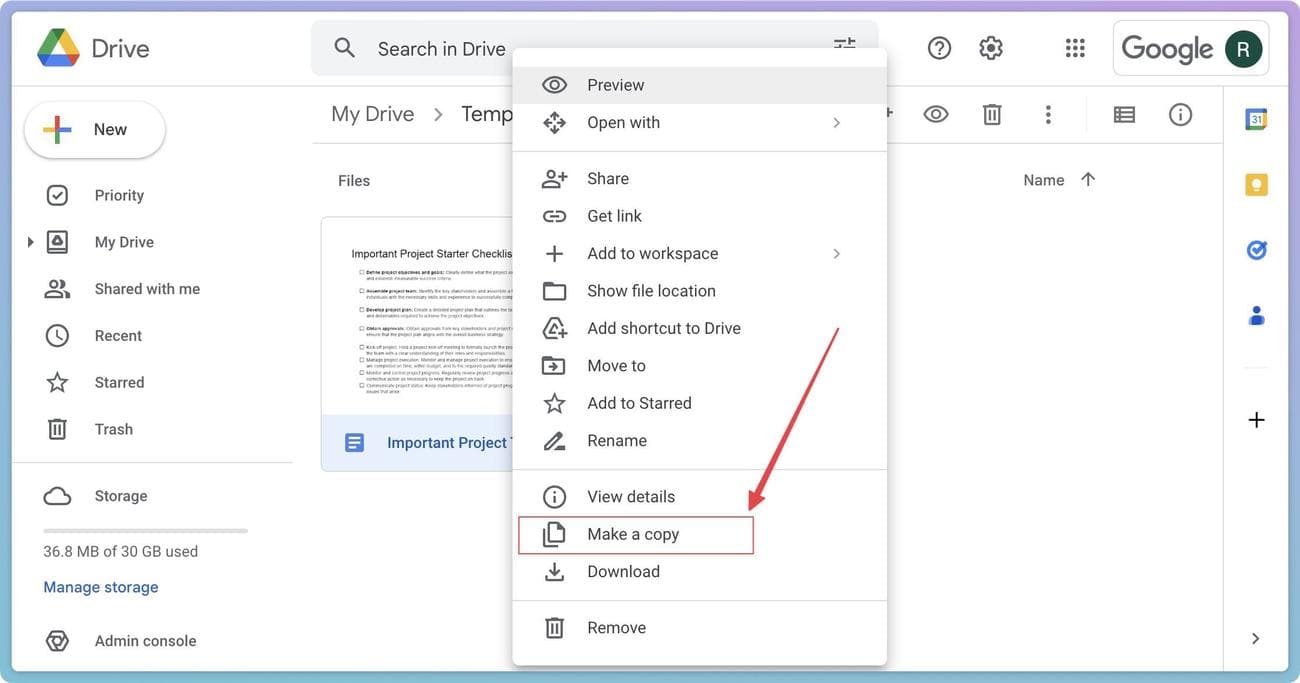
Task: Click the Google apps grid icon
Action: [x=1075, y=48]
